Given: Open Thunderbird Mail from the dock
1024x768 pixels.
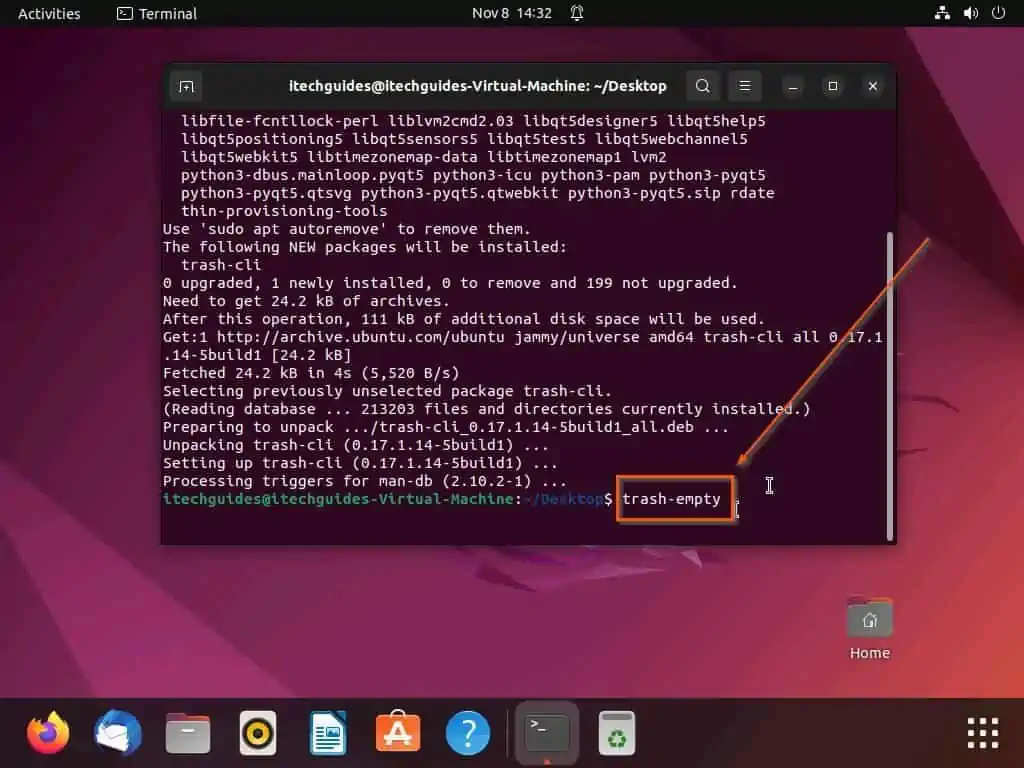Looking at the screenshot, I should click(118, 733).
